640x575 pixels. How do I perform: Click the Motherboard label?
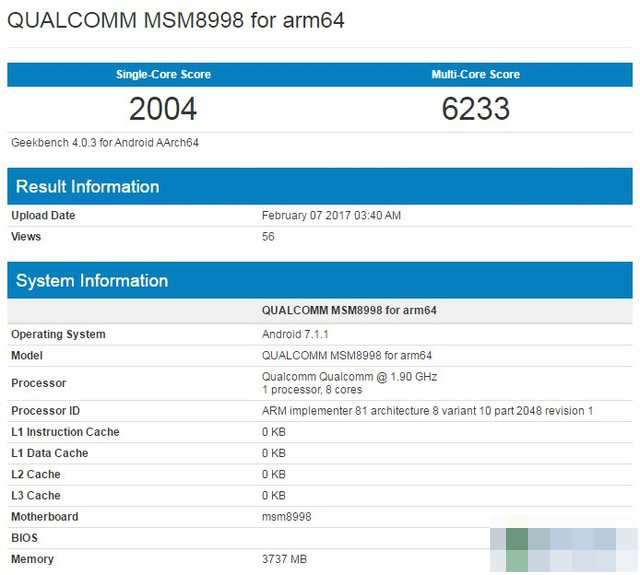click(45, 517)
